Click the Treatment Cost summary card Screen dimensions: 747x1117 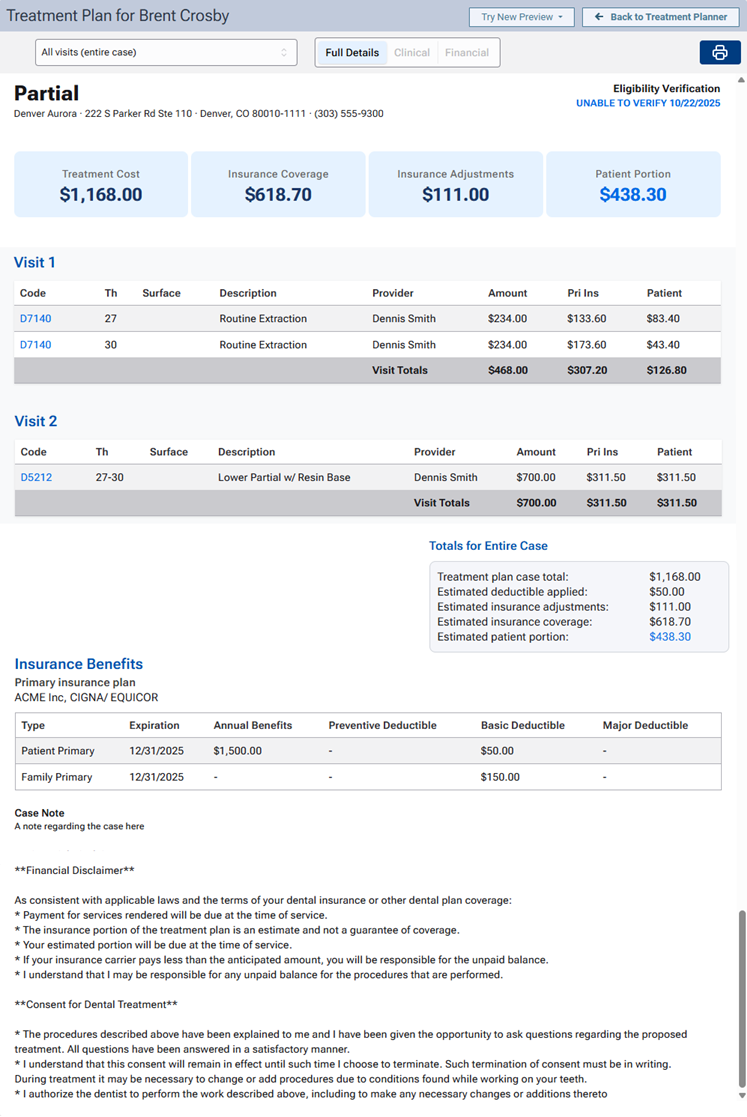click(101, 185)
